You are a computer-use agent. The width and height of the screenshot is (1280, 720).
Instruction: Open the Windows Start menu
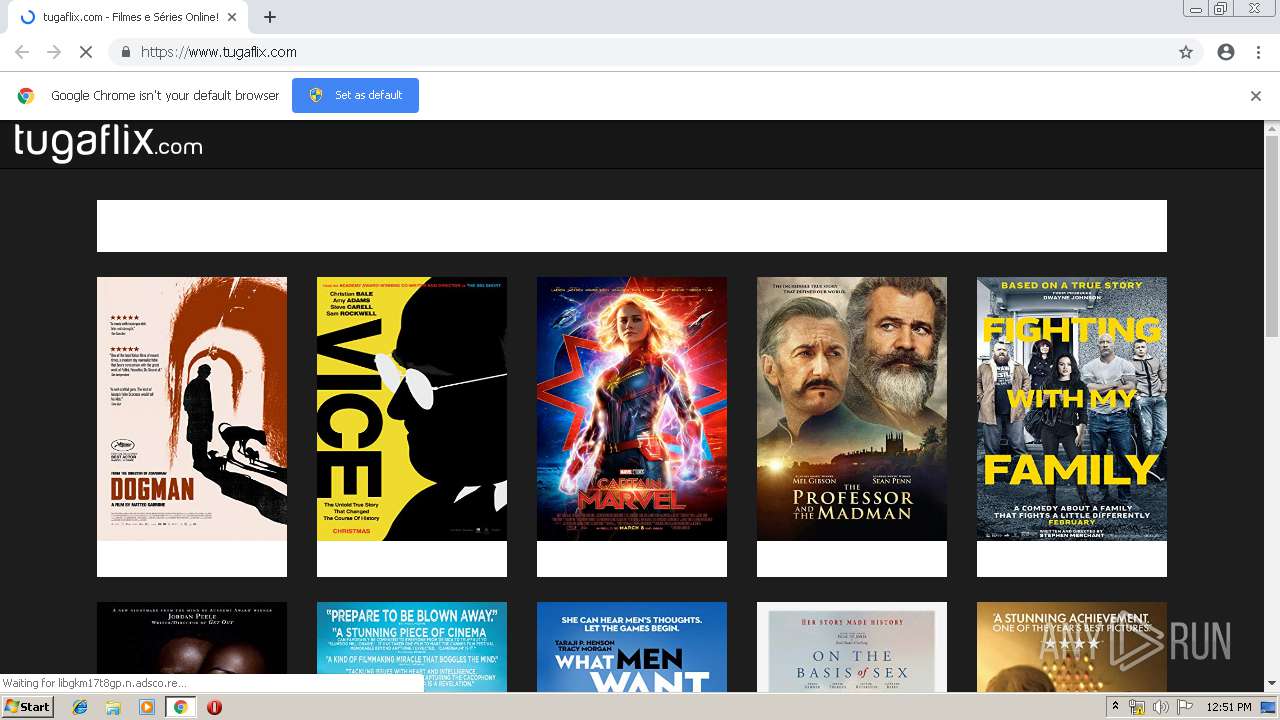coord(28,707)
